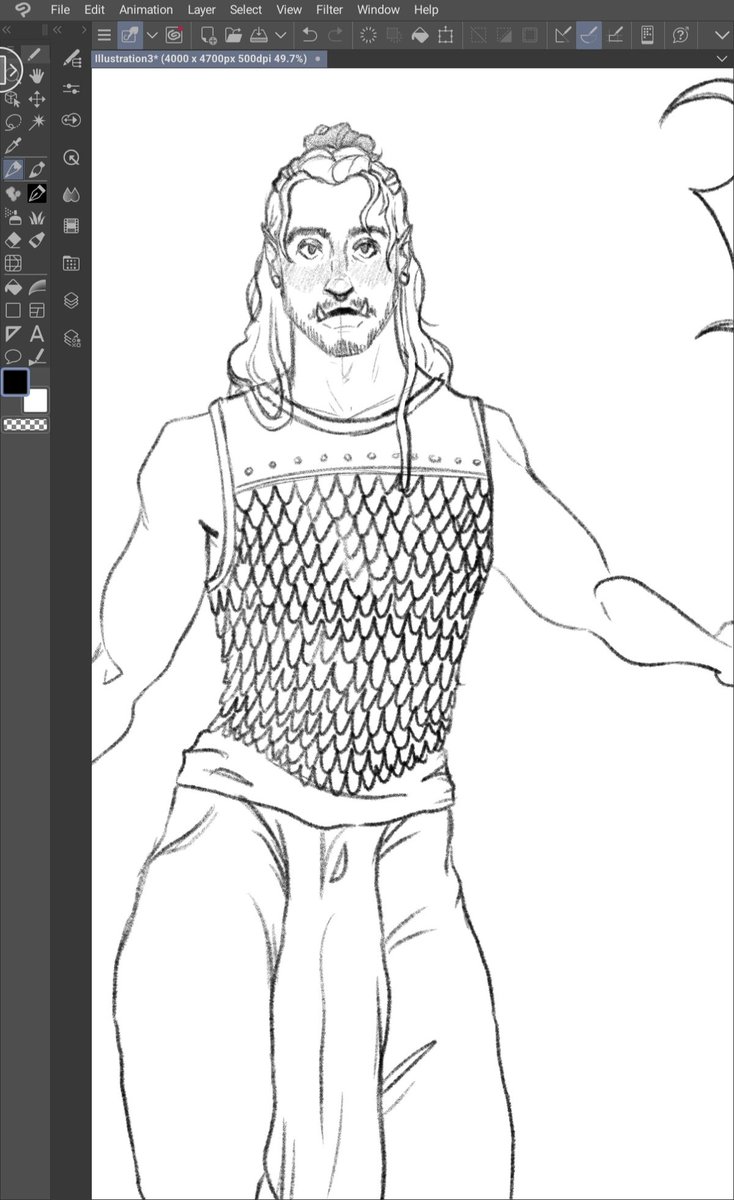Image resolution: width=734 pixels, height=1200 pixels.
Task: Select the Liquify mesh tool
Action: (13, 264)
